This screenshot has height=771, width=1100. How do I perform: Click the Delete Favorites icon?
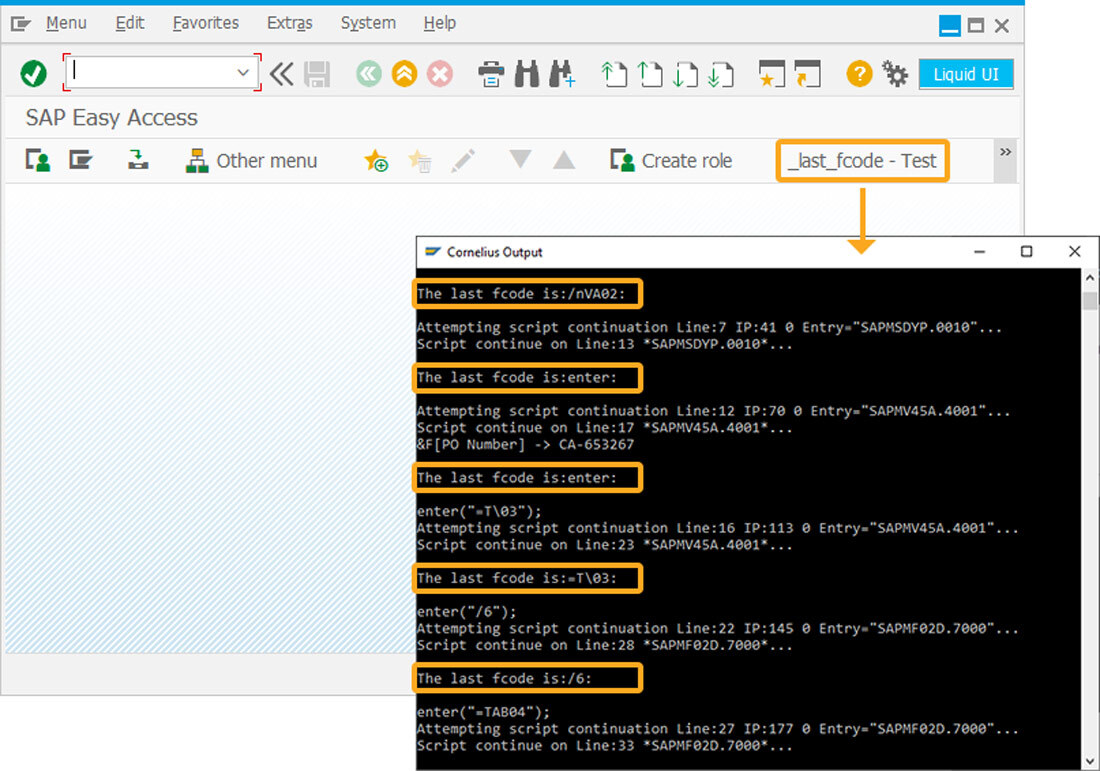click(x=420, y=161)
